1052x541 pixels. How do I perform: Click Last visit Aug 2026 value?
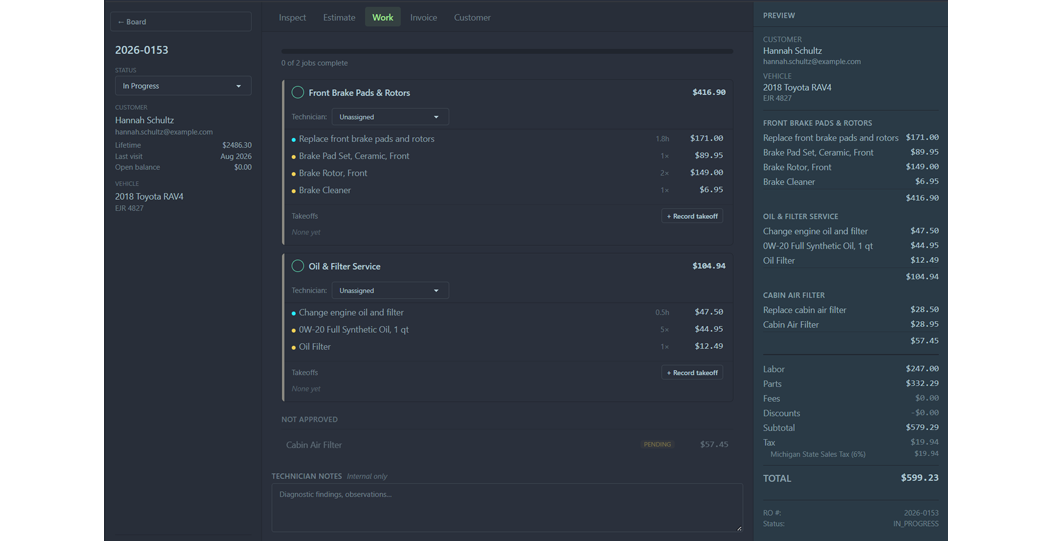point(236,156)
